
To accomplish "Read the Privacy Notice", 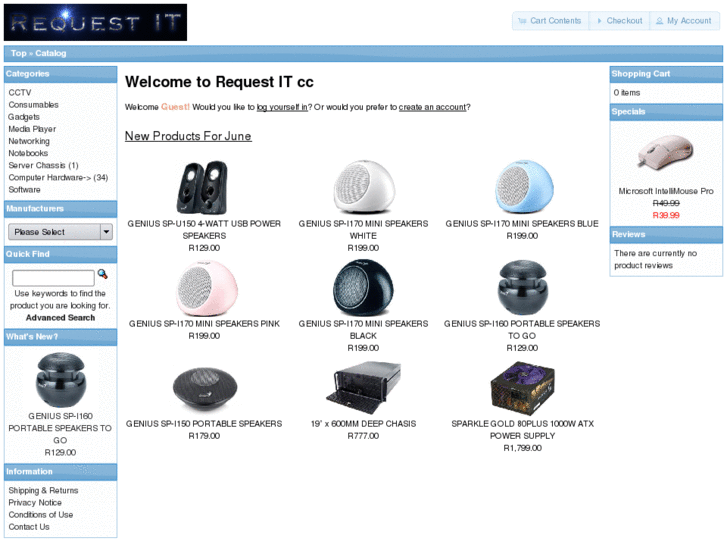I will tap(35, 502).
